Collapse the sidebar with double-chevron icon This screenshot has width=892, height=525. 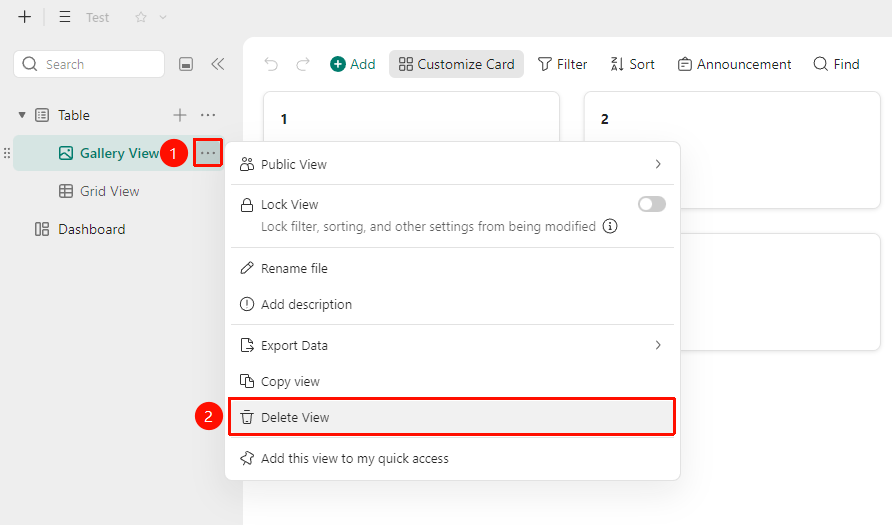218,64
